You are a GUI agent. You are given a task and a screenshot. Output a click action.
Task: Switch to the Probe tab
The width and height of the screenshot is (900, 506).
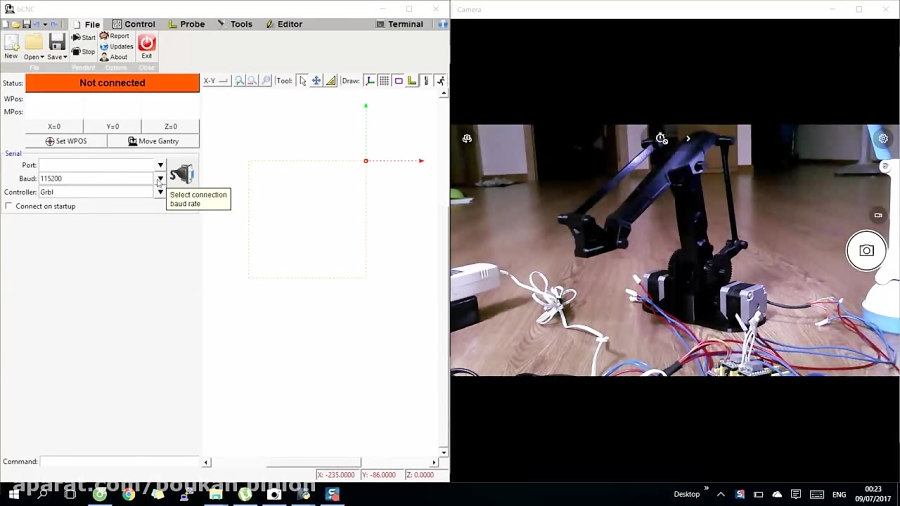click(x=187, y=24)
